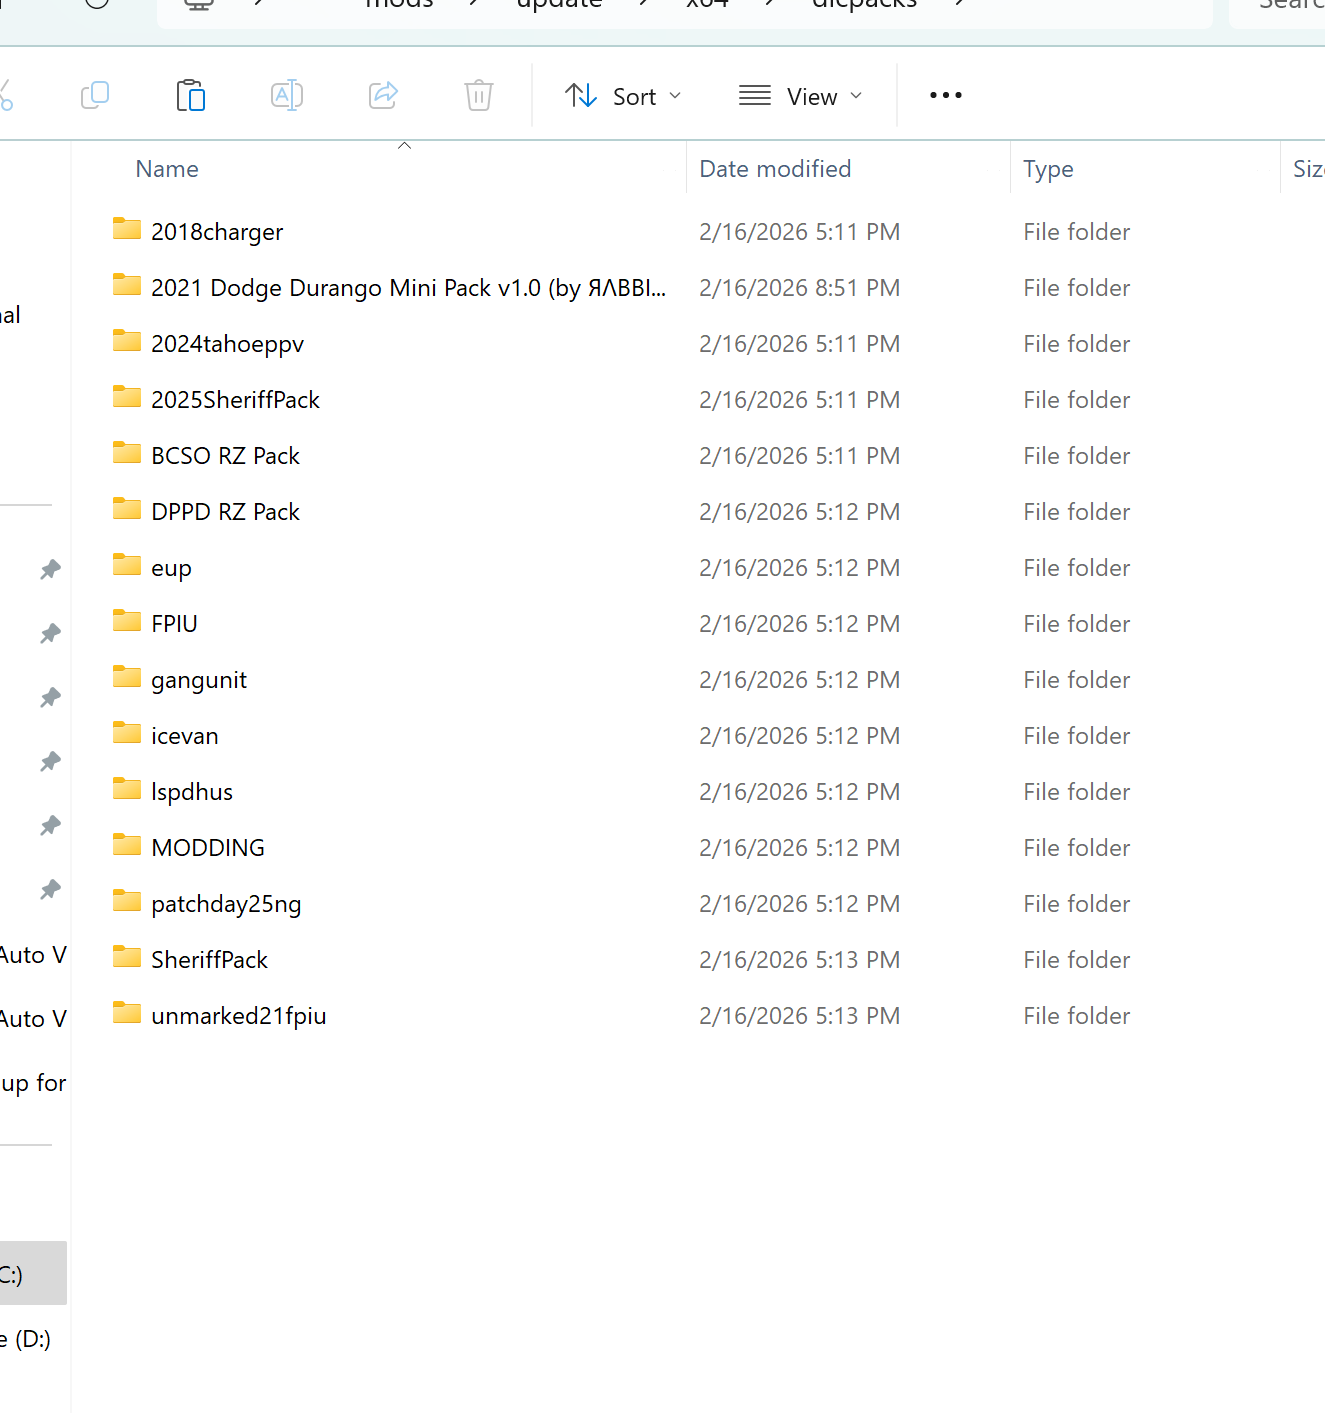The height and width of the screenshot is (1413, 1325).
Task: Sort by the Name column header
Action: [x=167, y=169]
